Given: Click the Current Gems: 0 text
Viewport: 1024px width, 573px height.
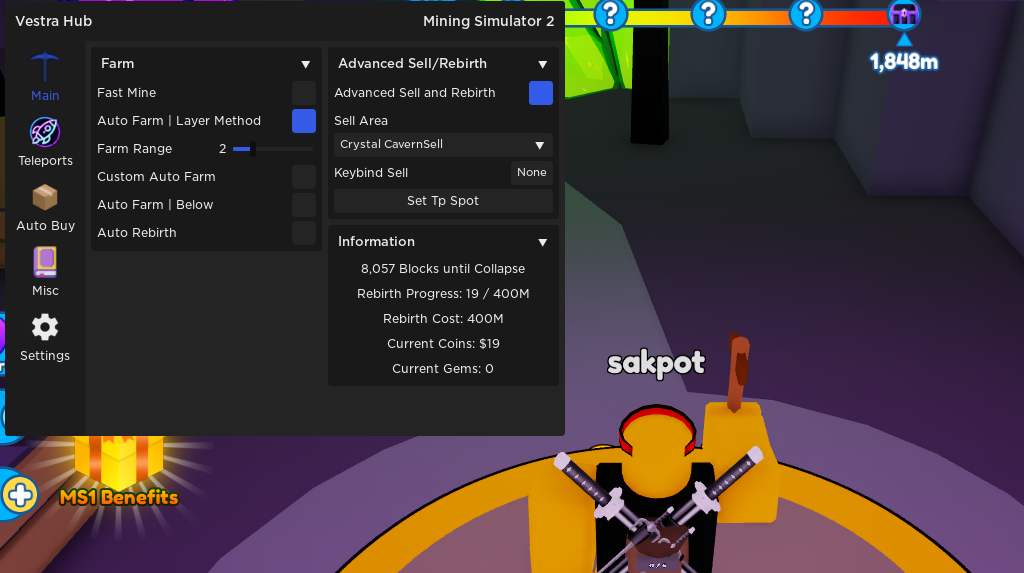Looking at the screenshot, I should tap(443, 369).
